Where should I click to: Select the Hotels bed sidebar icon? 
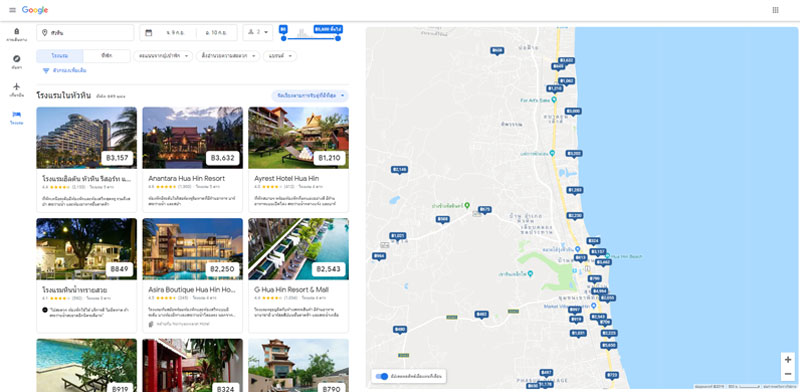tap(17, 117)
